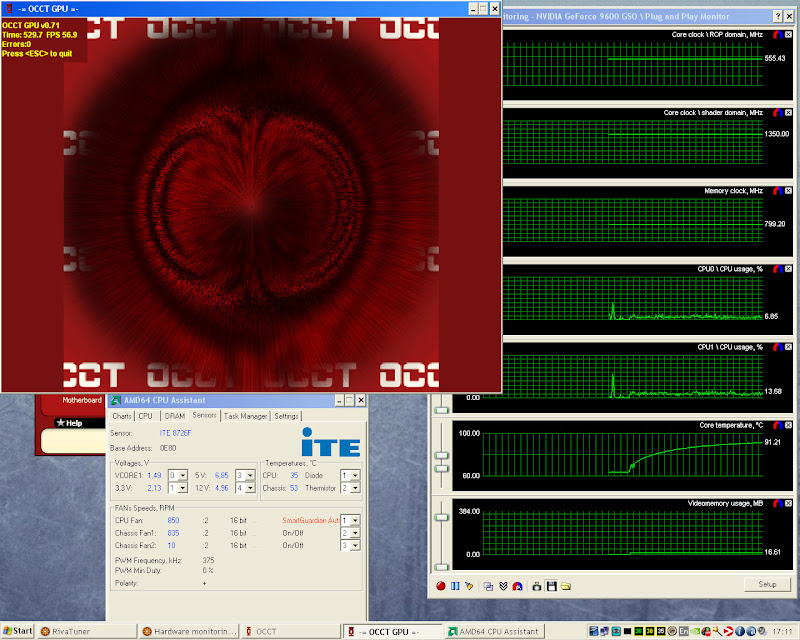Open the Task Manager tab

(245, 416)
